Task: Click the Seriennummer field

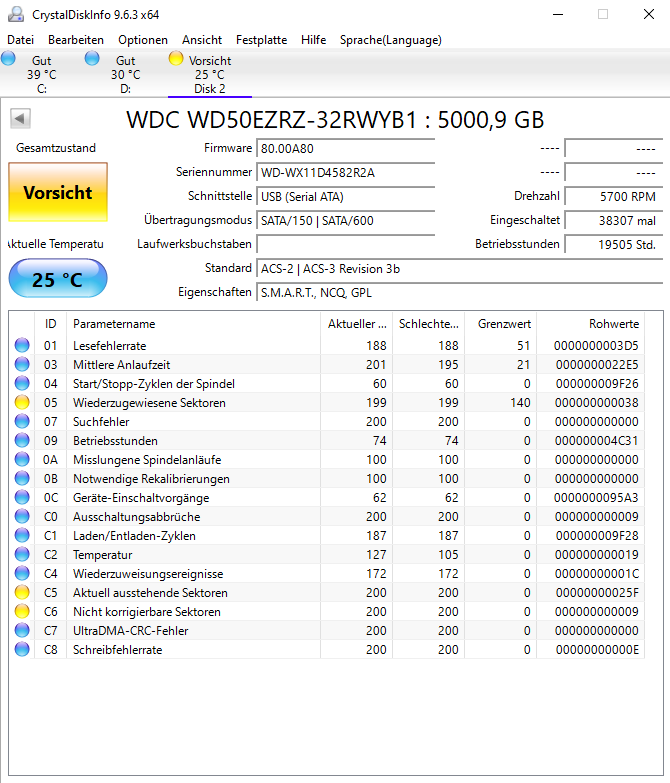Action: [x=345, y=172]
